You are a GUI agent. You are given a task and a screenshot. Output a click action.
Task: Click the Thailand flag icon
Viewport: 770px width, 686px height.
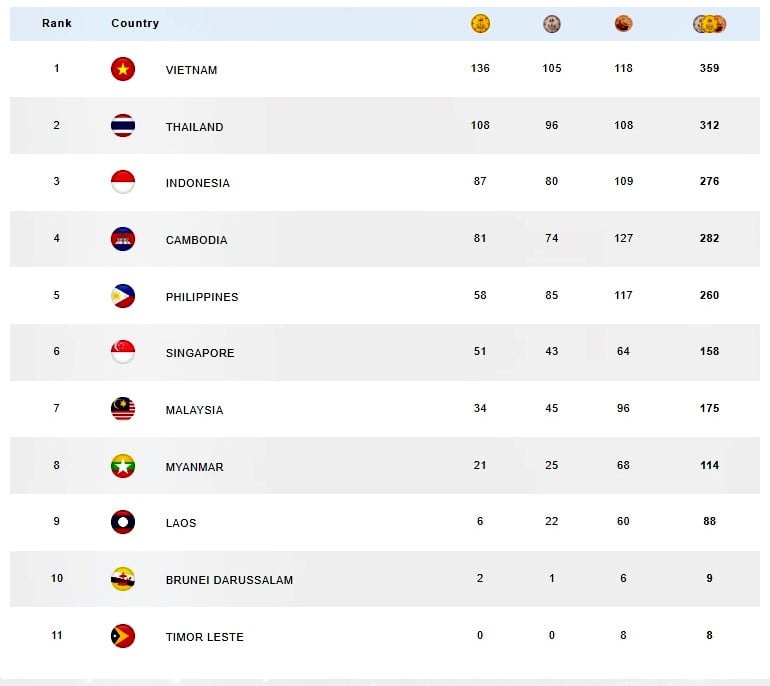pos(123,126)
